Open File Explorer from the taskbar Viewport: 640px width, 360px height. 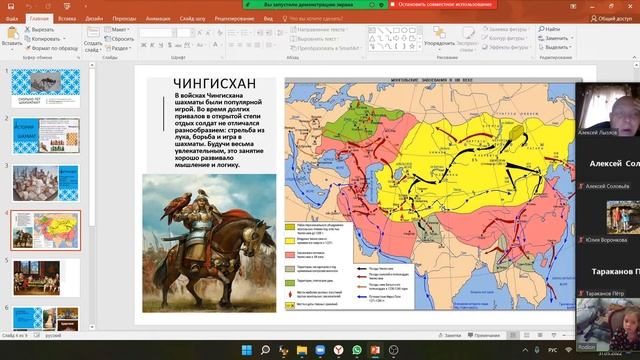pyautogui.click(x=302, y=350)
